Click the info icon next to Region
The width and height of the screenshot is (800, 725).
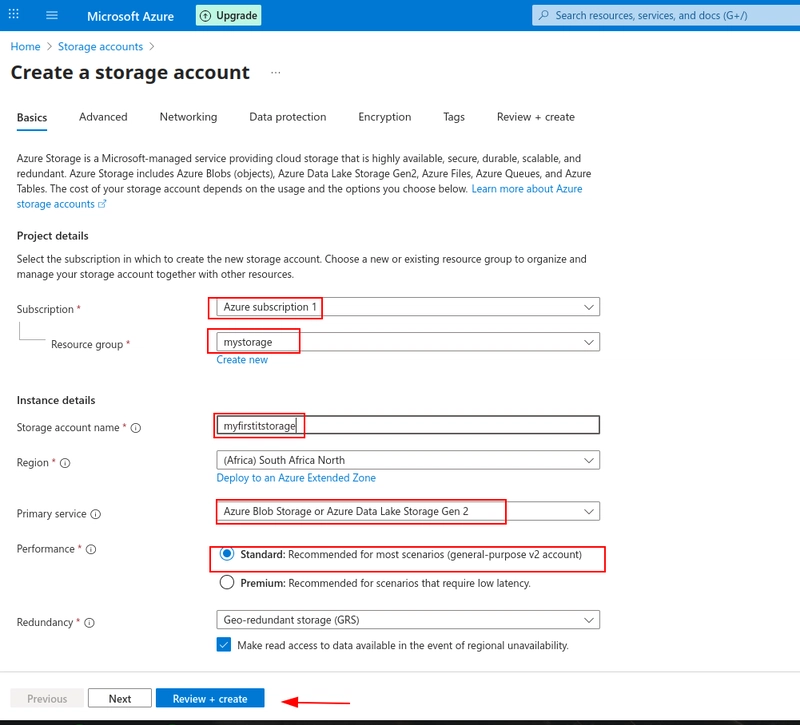[x=65, y=463]
